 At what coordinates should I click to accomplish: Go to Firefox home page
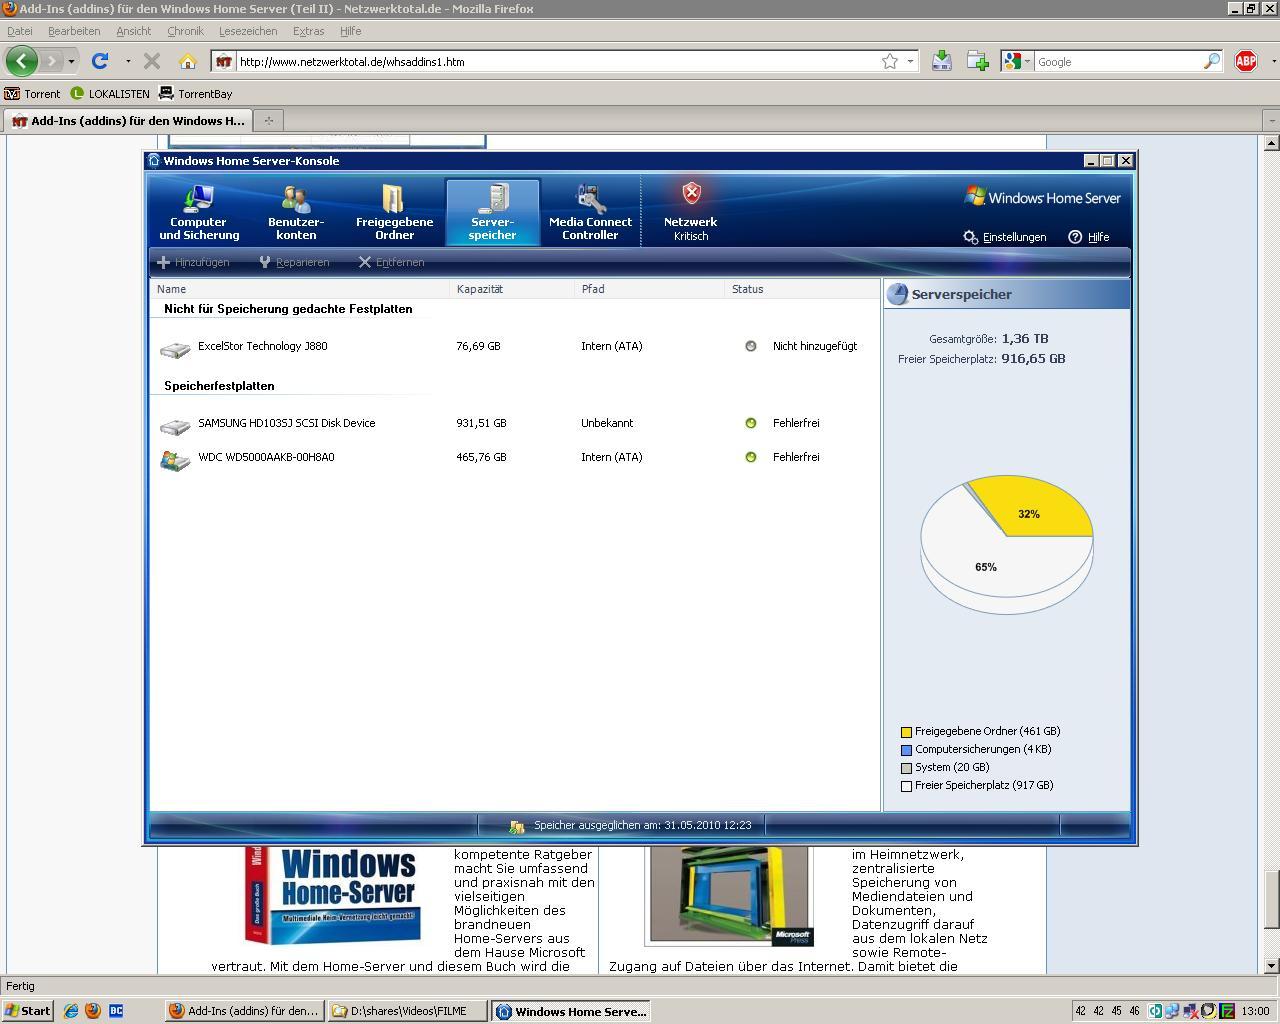click(x=187, y=61)
